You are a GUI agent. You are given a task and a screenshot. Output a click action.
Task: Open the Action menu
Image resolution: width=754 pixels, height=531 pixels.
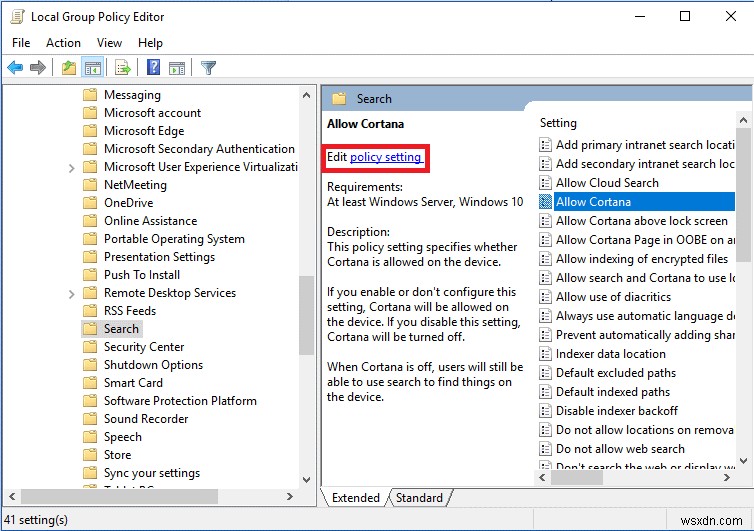pos(63,43)
